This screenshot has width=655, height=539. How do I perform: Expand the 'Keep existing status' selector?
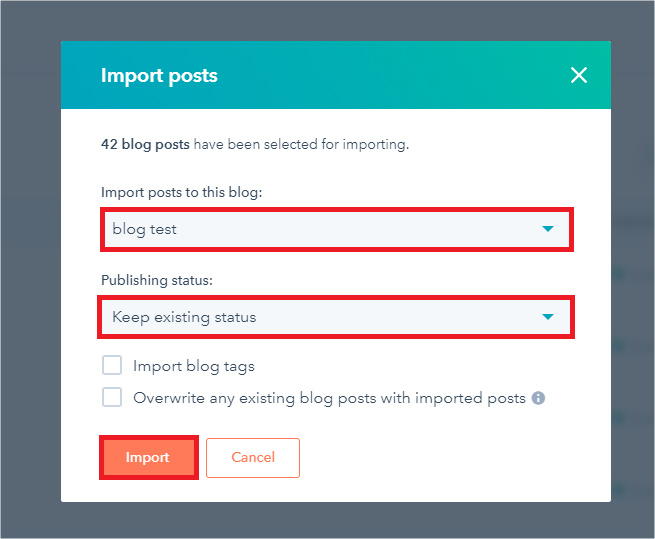(x=320, y=317)
